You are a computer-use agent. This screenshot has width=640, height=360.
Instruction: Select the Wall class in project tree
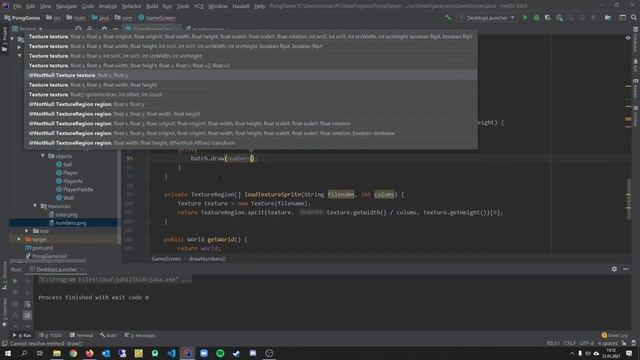coord(68,198)
